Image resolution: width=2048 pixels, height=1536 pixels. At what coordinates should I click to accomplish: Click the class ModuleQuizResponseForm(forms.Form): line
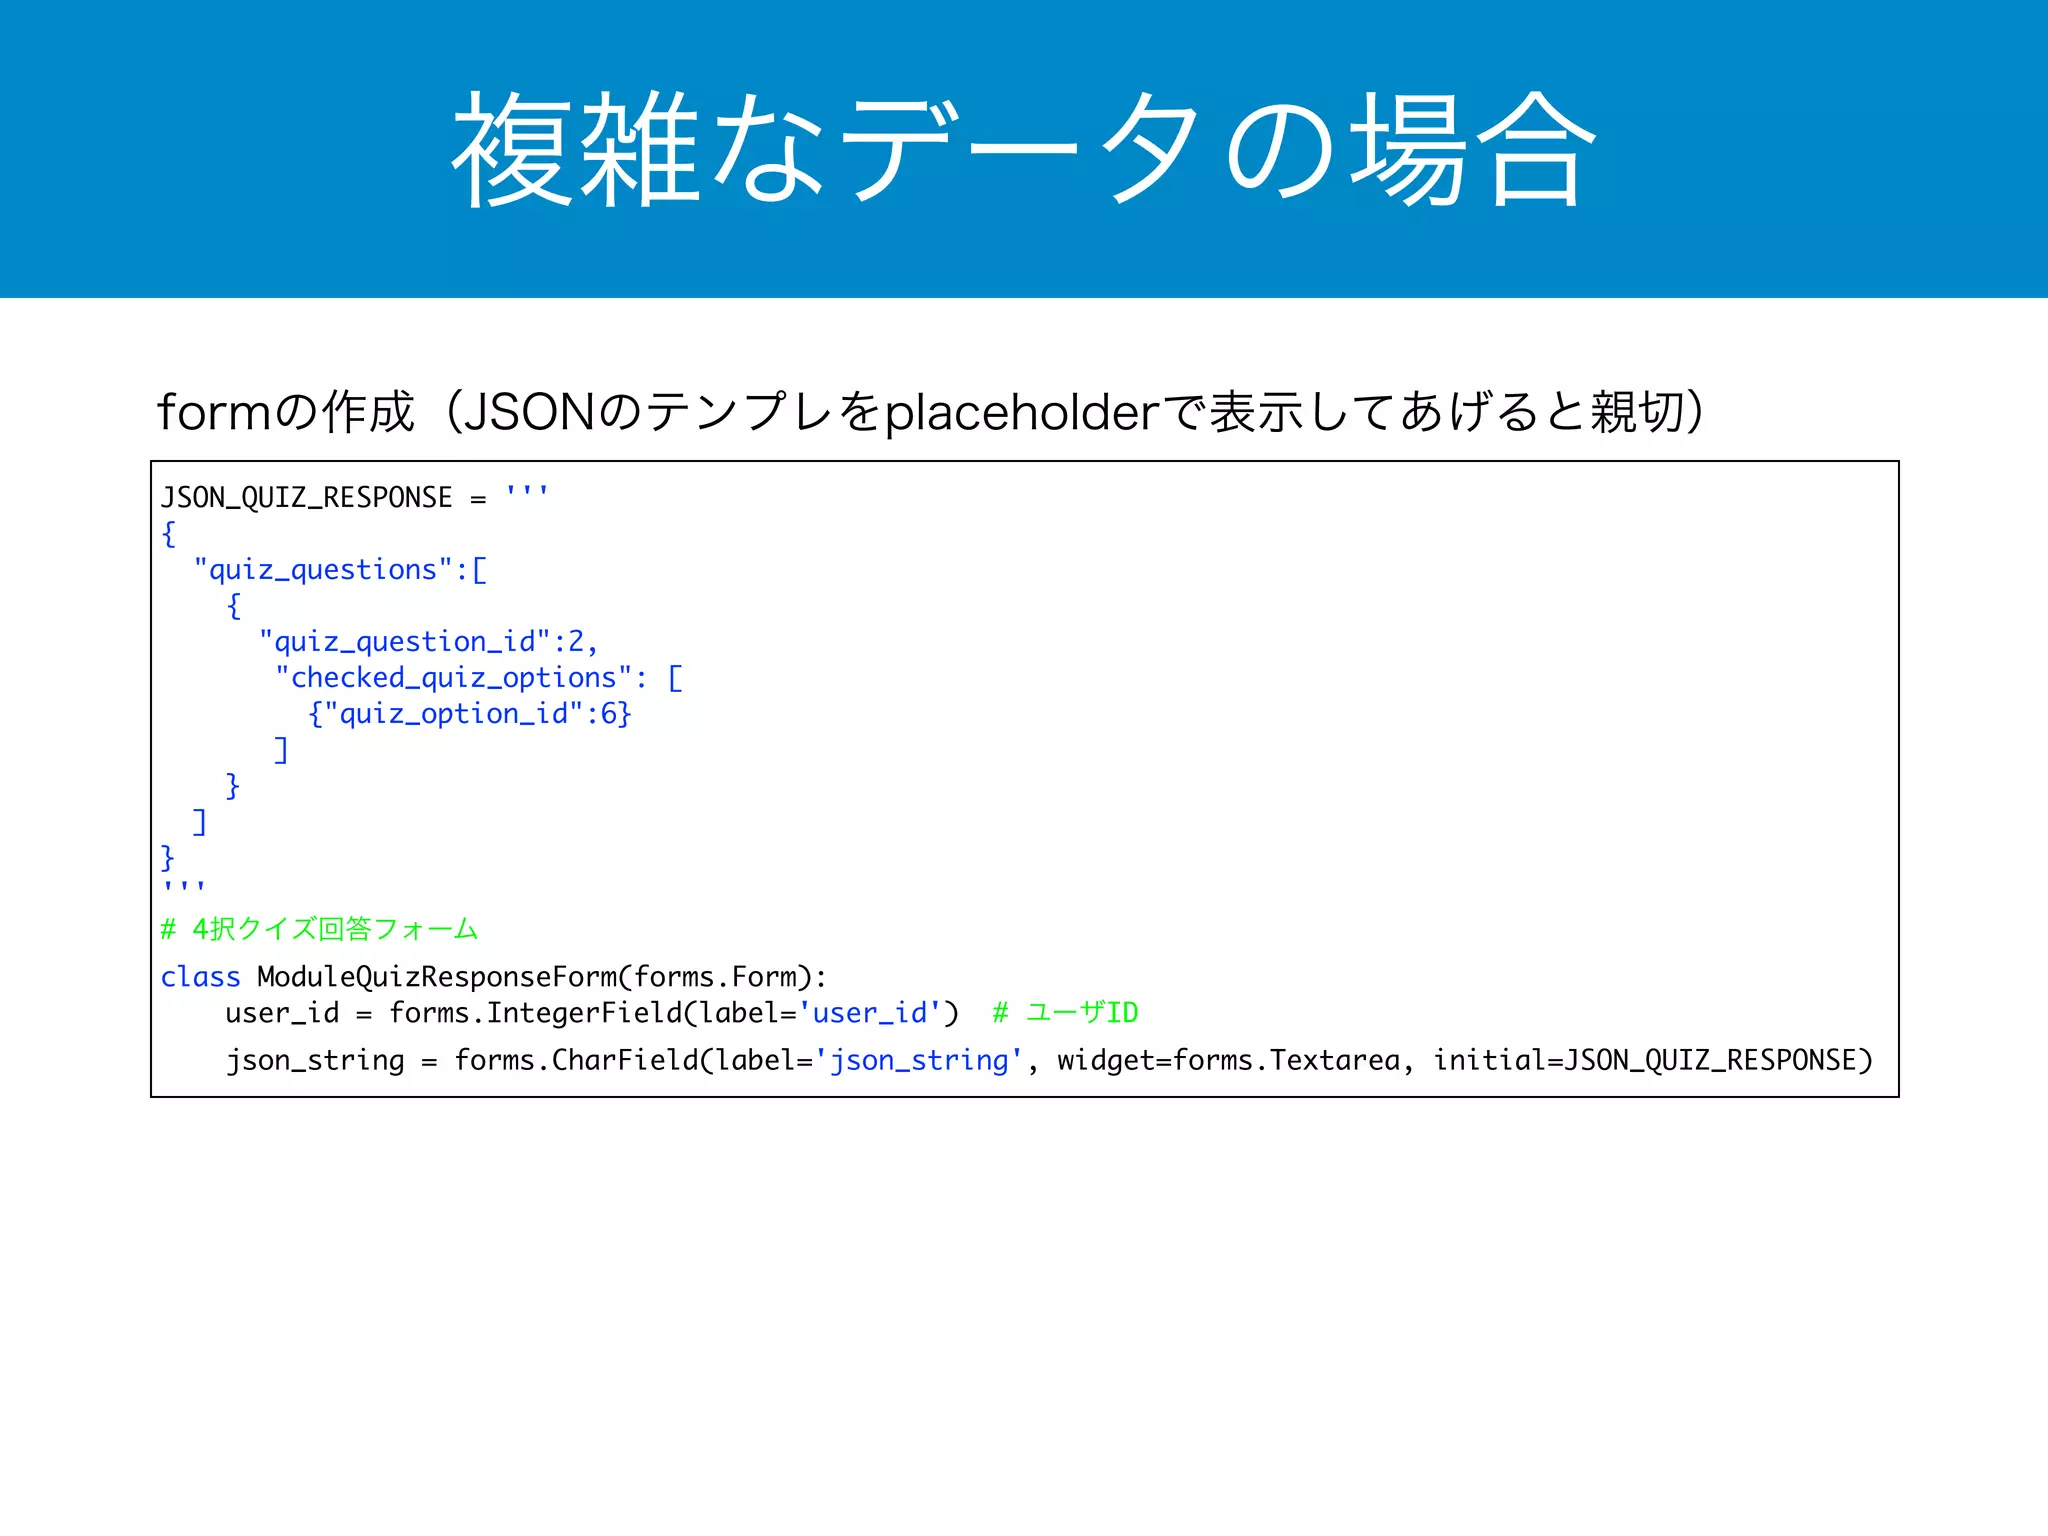click(x=494, y=976)
